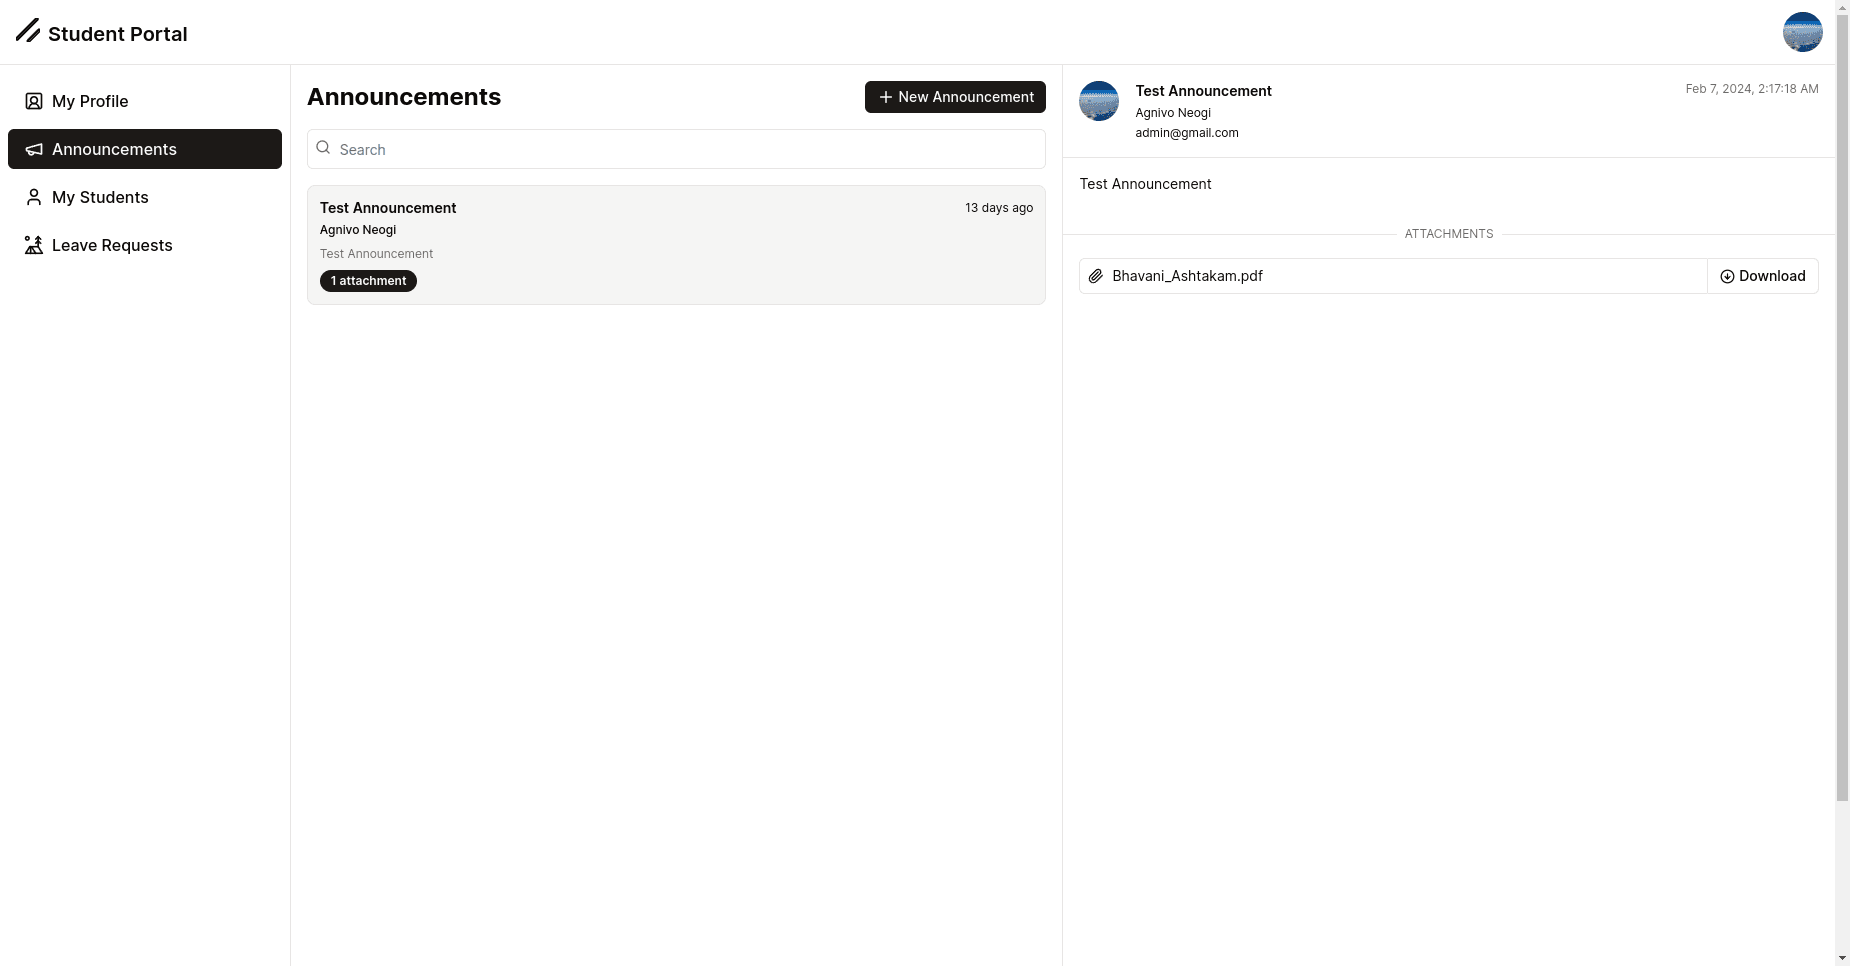Click the author avatar in announcement detail
The height and width of the screenshot is (966, 1850).
coord(1099,101)
